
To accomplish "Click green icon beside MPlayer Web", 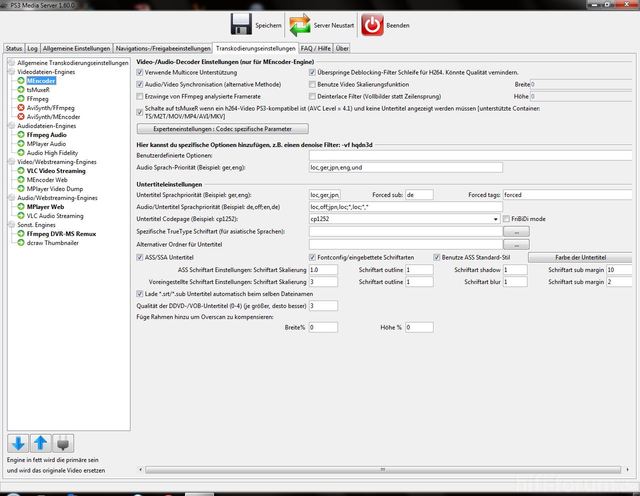I will (x=21, y=206).
